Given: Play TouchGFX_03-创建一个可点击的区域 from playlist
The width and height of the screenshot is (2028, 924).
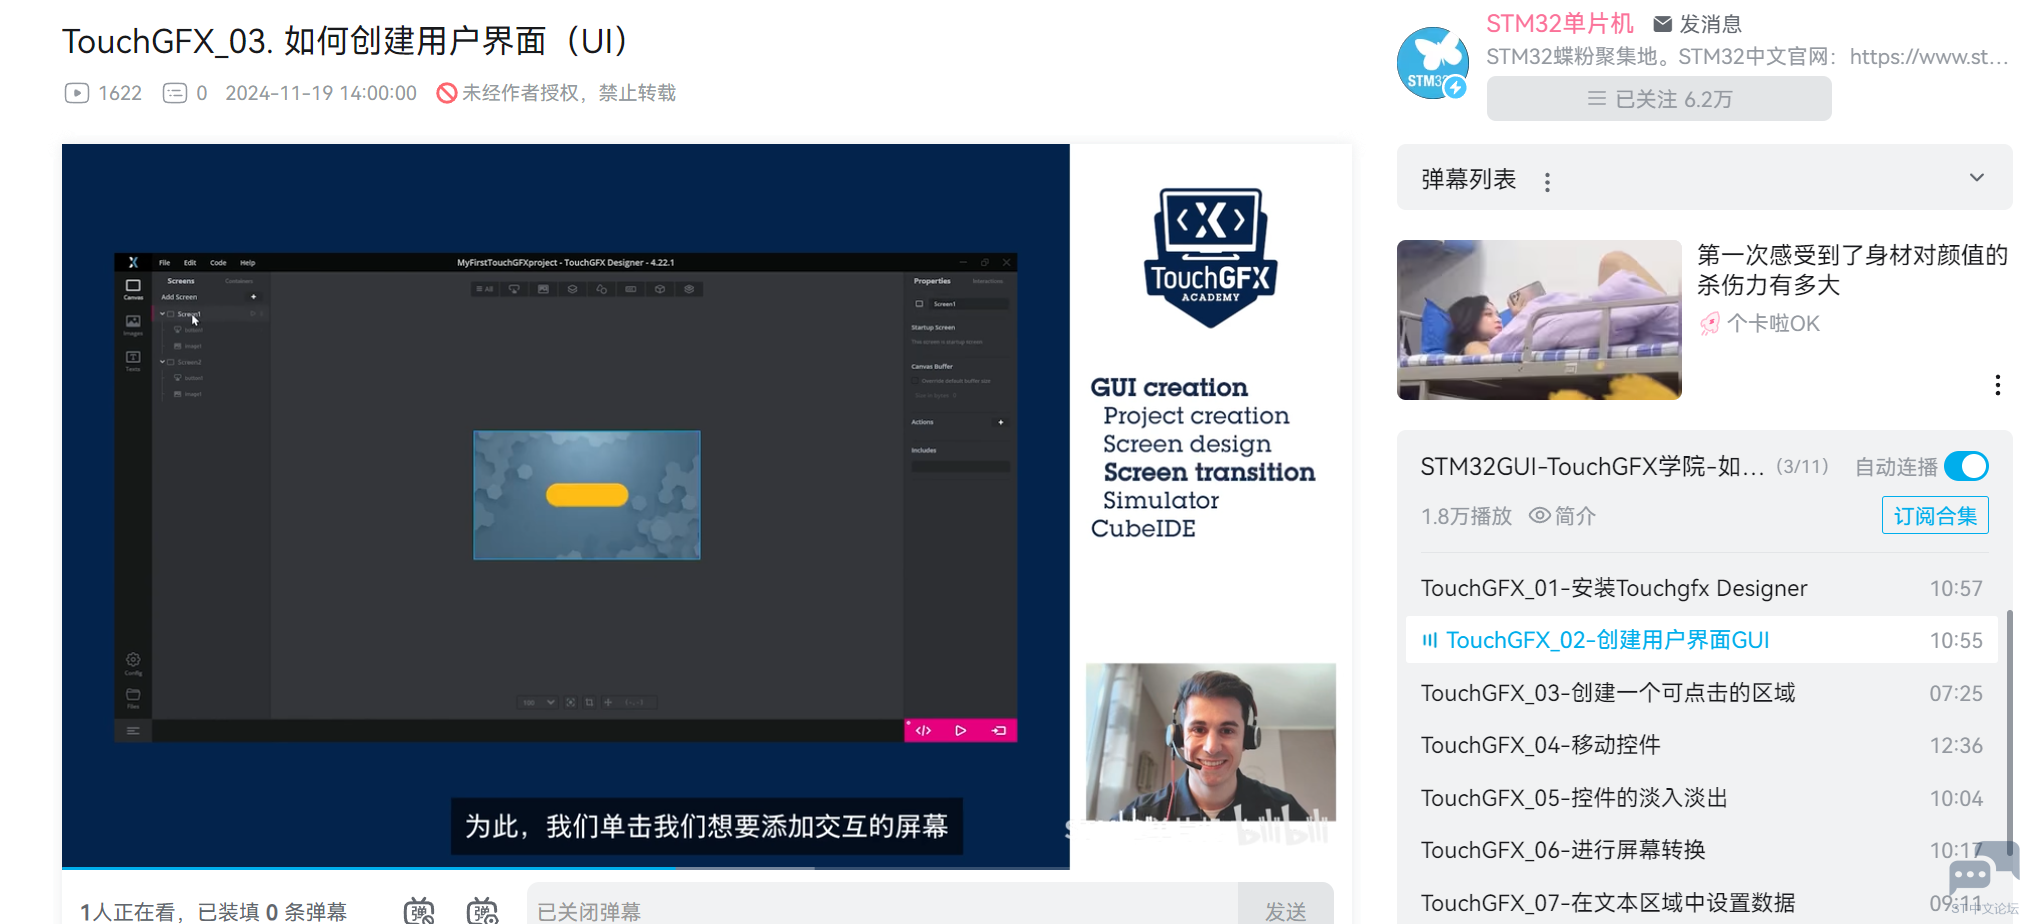Looking at the screenshot, I should (1607, 693).
